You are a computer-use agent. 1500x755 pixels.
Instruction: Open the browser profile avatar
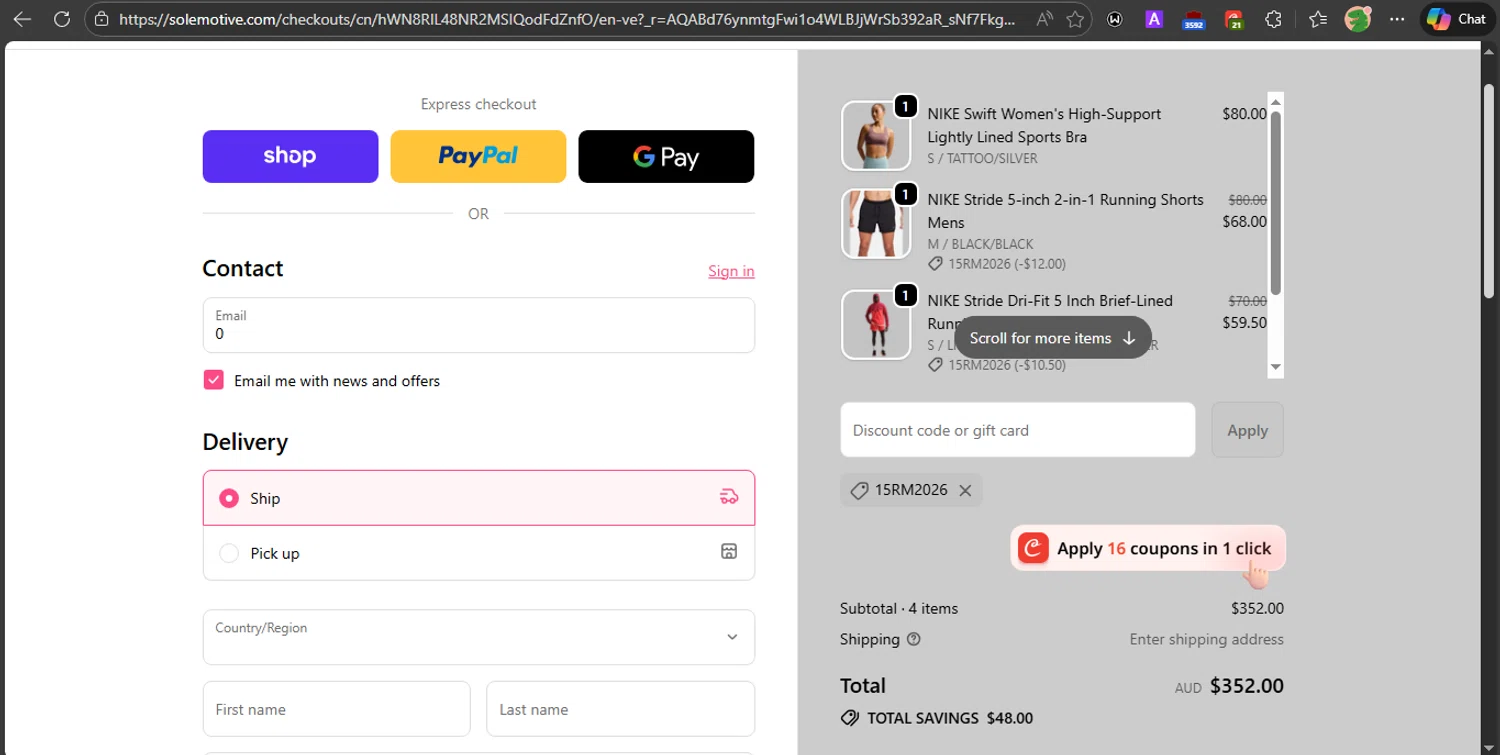coord(1358,19)
